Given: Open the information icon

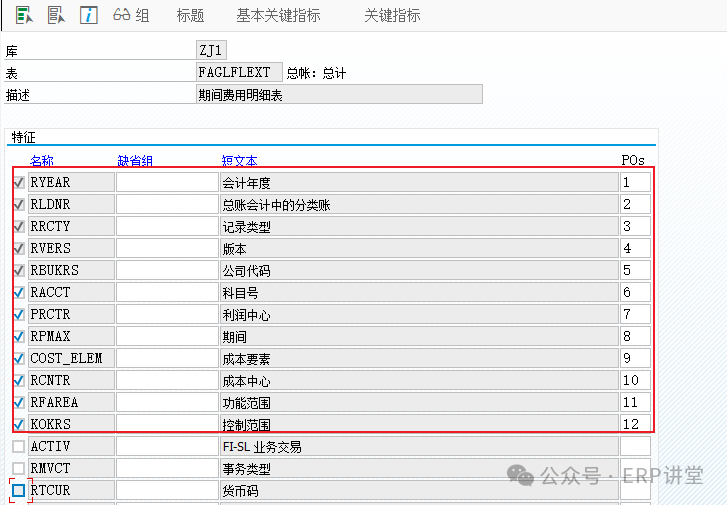Looking at the screenshot, I should [89, 15].
